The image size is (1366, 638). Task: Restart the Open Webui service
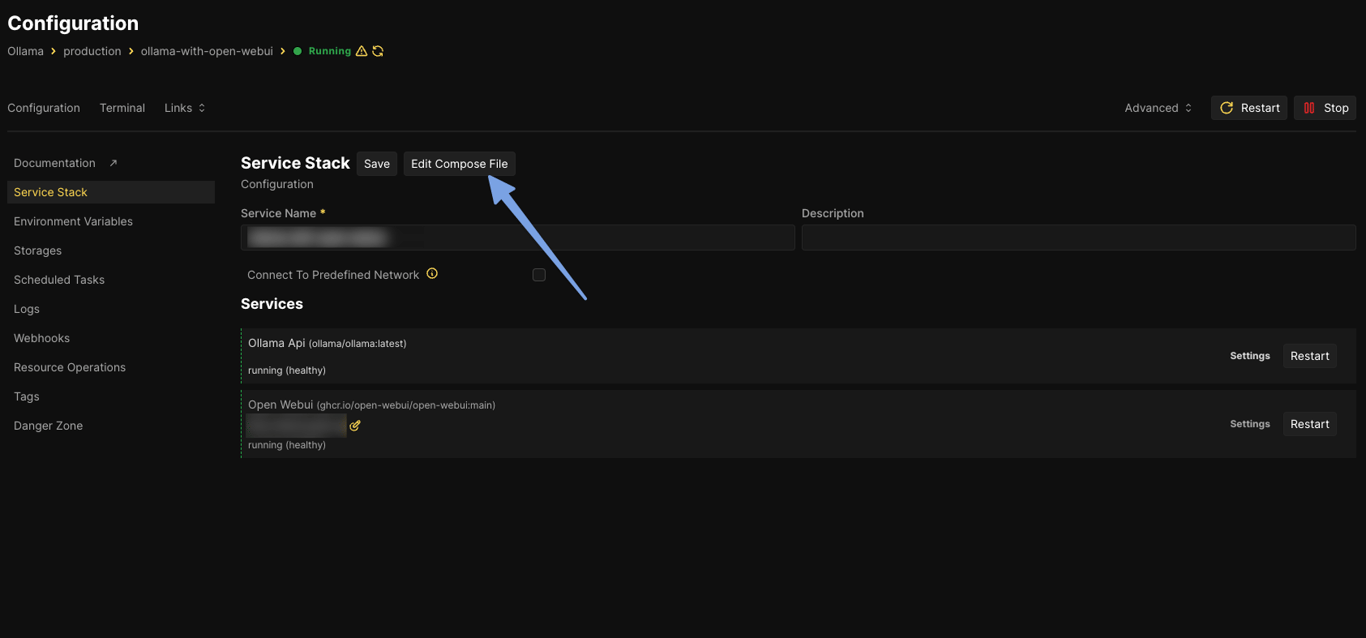coord(1309,424)
